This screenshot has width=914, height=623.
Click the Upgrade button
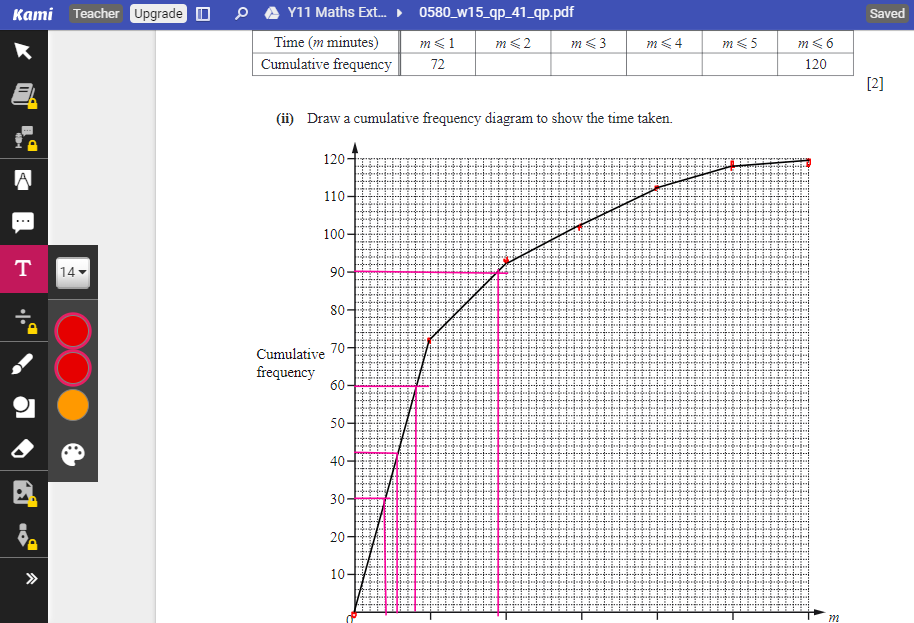point(158,14)
